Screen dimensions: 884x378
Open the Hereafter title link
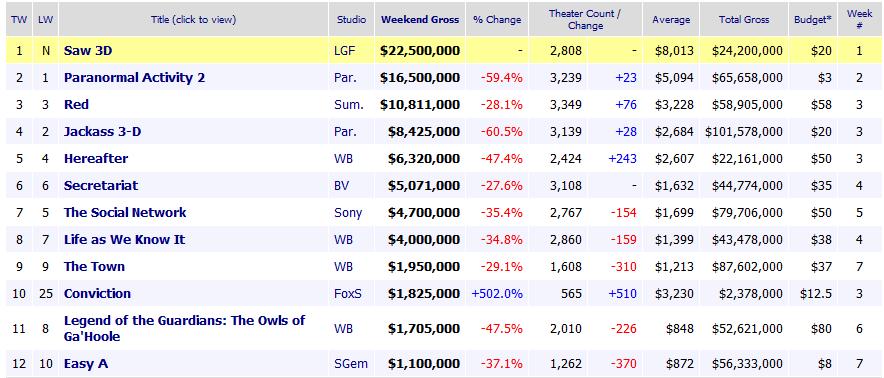[x=96, y=159]
